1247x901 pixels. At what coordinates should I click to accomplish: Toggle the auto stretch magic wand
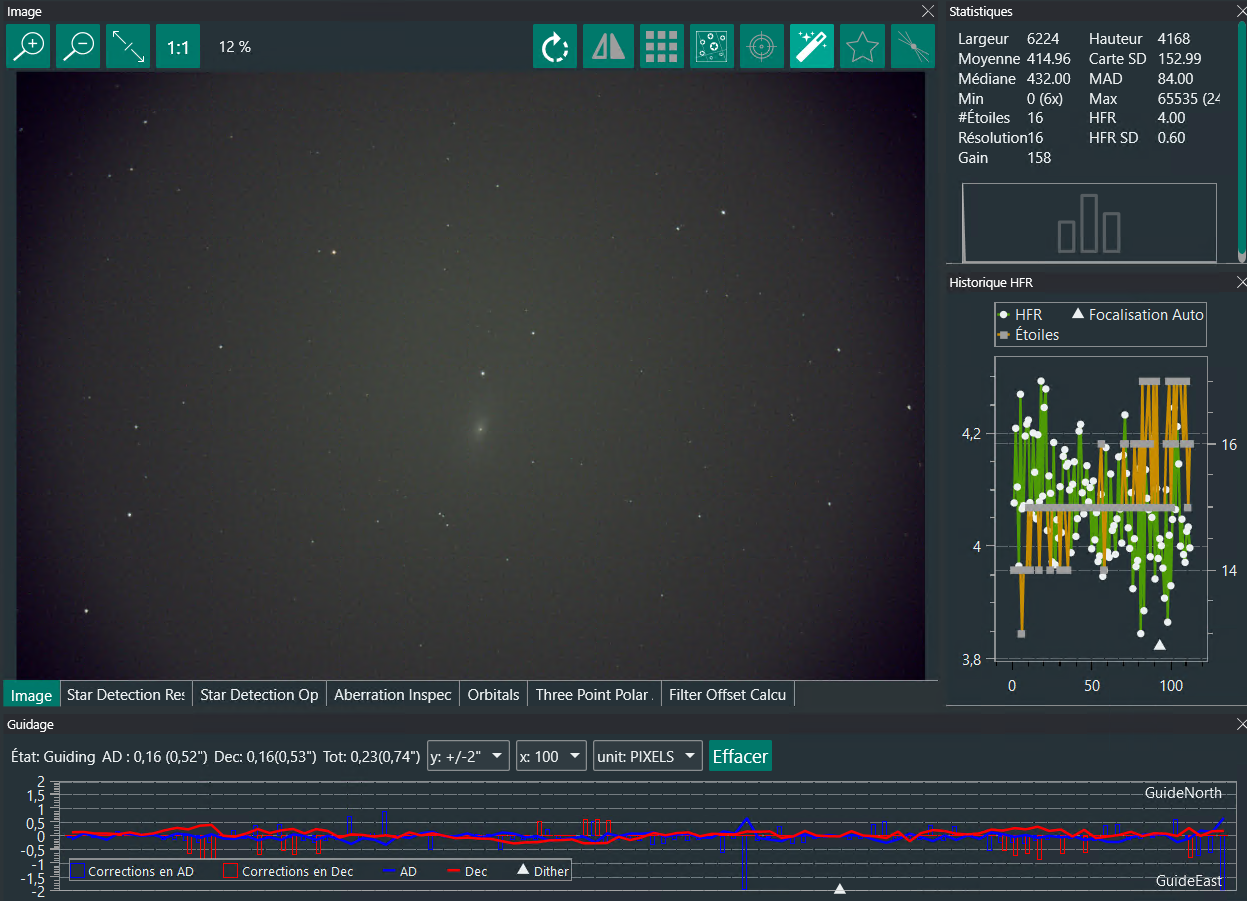point(811,47)
